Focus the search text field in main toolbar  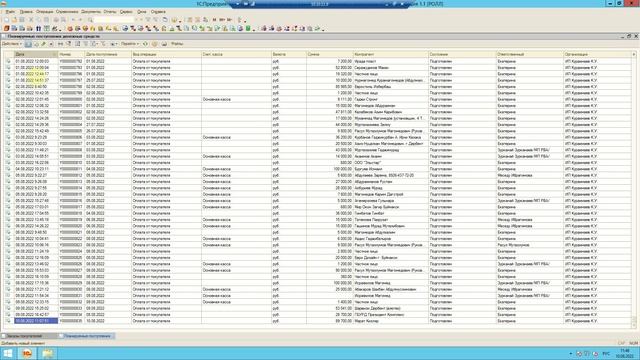tap(114, 20)
